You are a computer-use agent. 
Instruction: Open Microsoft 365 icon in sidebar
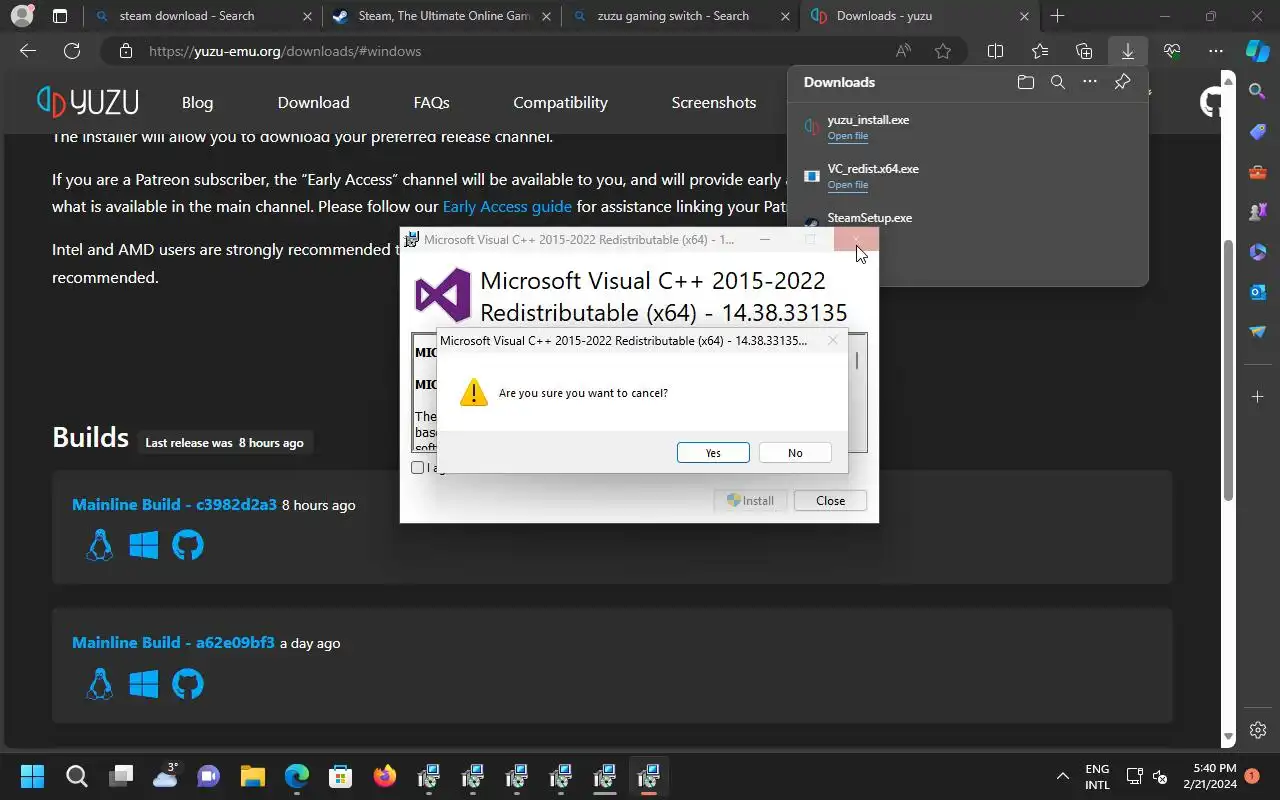click(1258, 252)
